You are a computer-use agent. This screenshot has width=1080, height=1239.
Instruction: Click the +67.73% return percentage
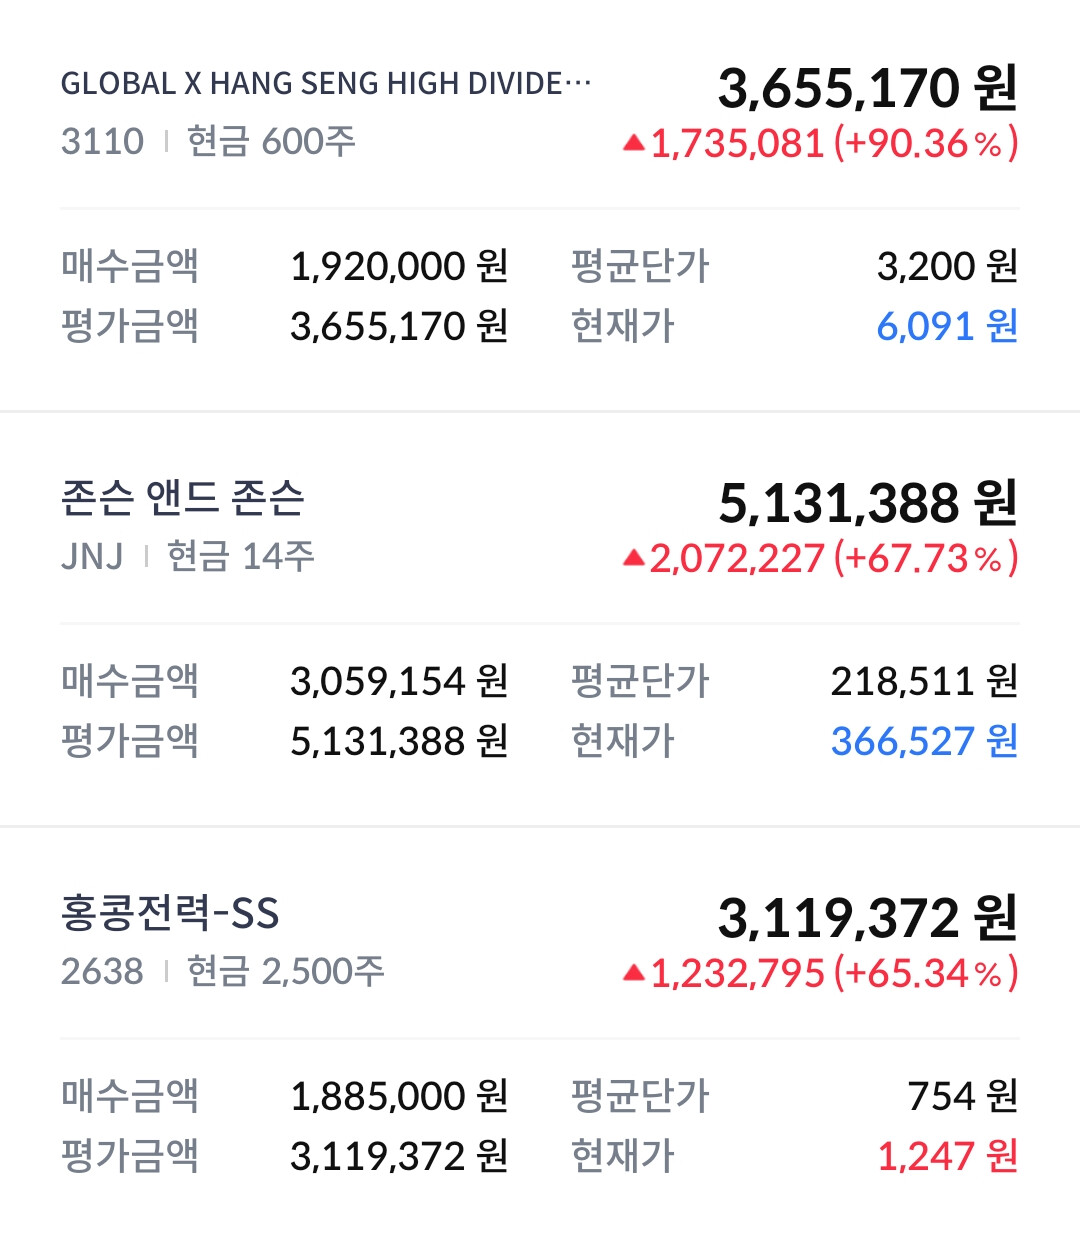pyautogui.click(x=926, y=559)
